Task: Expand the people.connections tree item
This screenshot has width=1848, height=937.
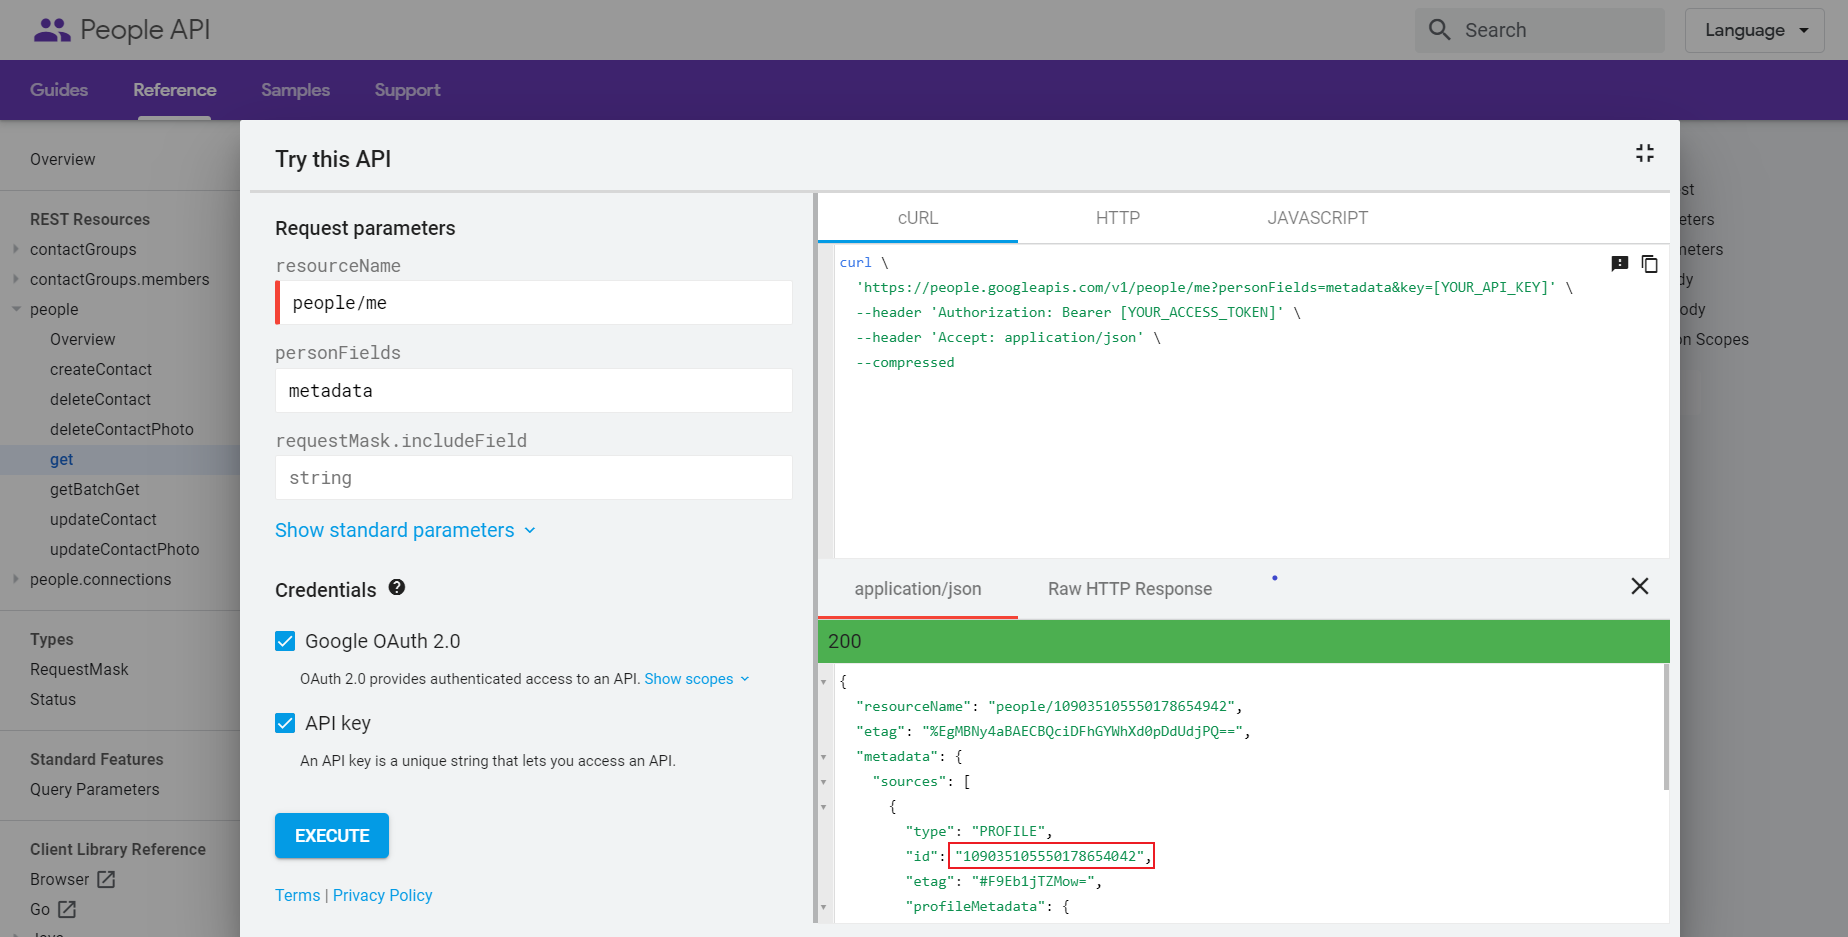Action: coord(16,579)
